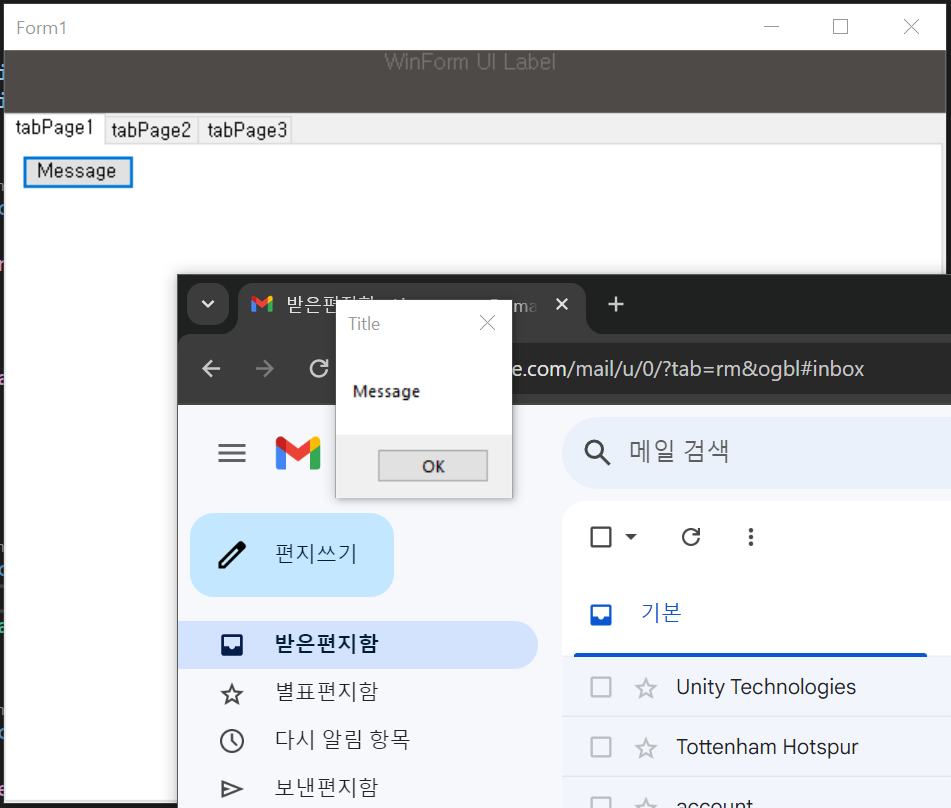Click the mail search magnifier icon
The image size is (951, 808).
[x=597, y=453]
